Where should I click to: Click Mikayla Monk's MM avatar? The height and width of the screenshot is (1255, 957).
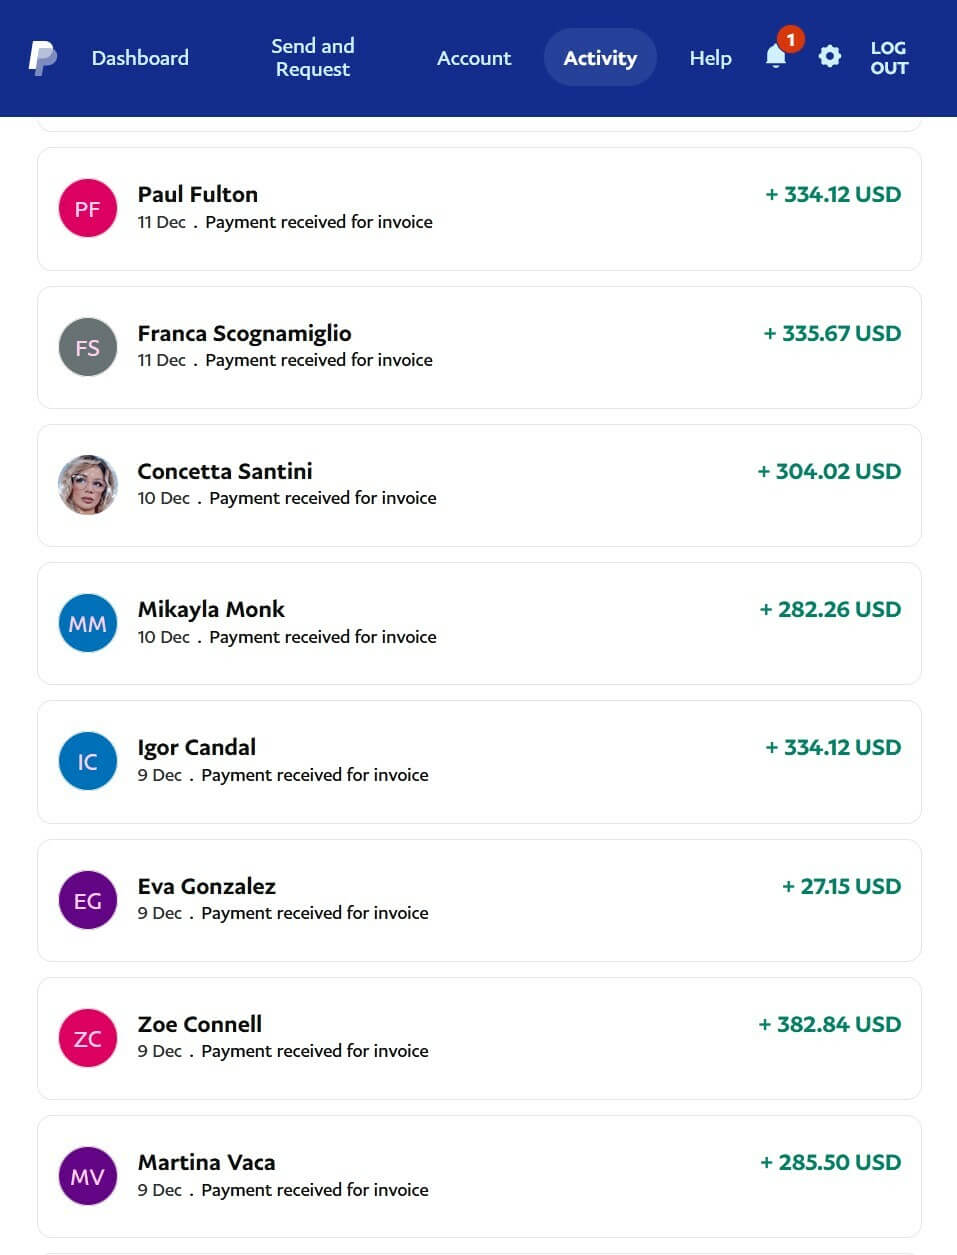pos(88,623)
